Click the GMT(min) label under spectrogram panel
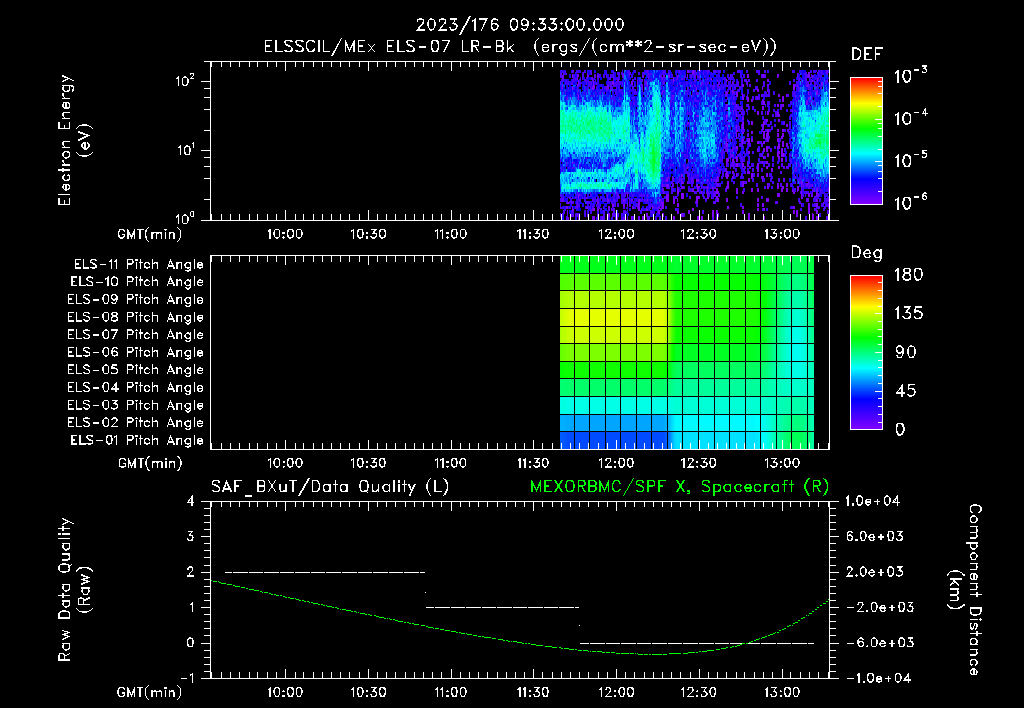This screenshot has height=708, width=1024. [150, 234]
